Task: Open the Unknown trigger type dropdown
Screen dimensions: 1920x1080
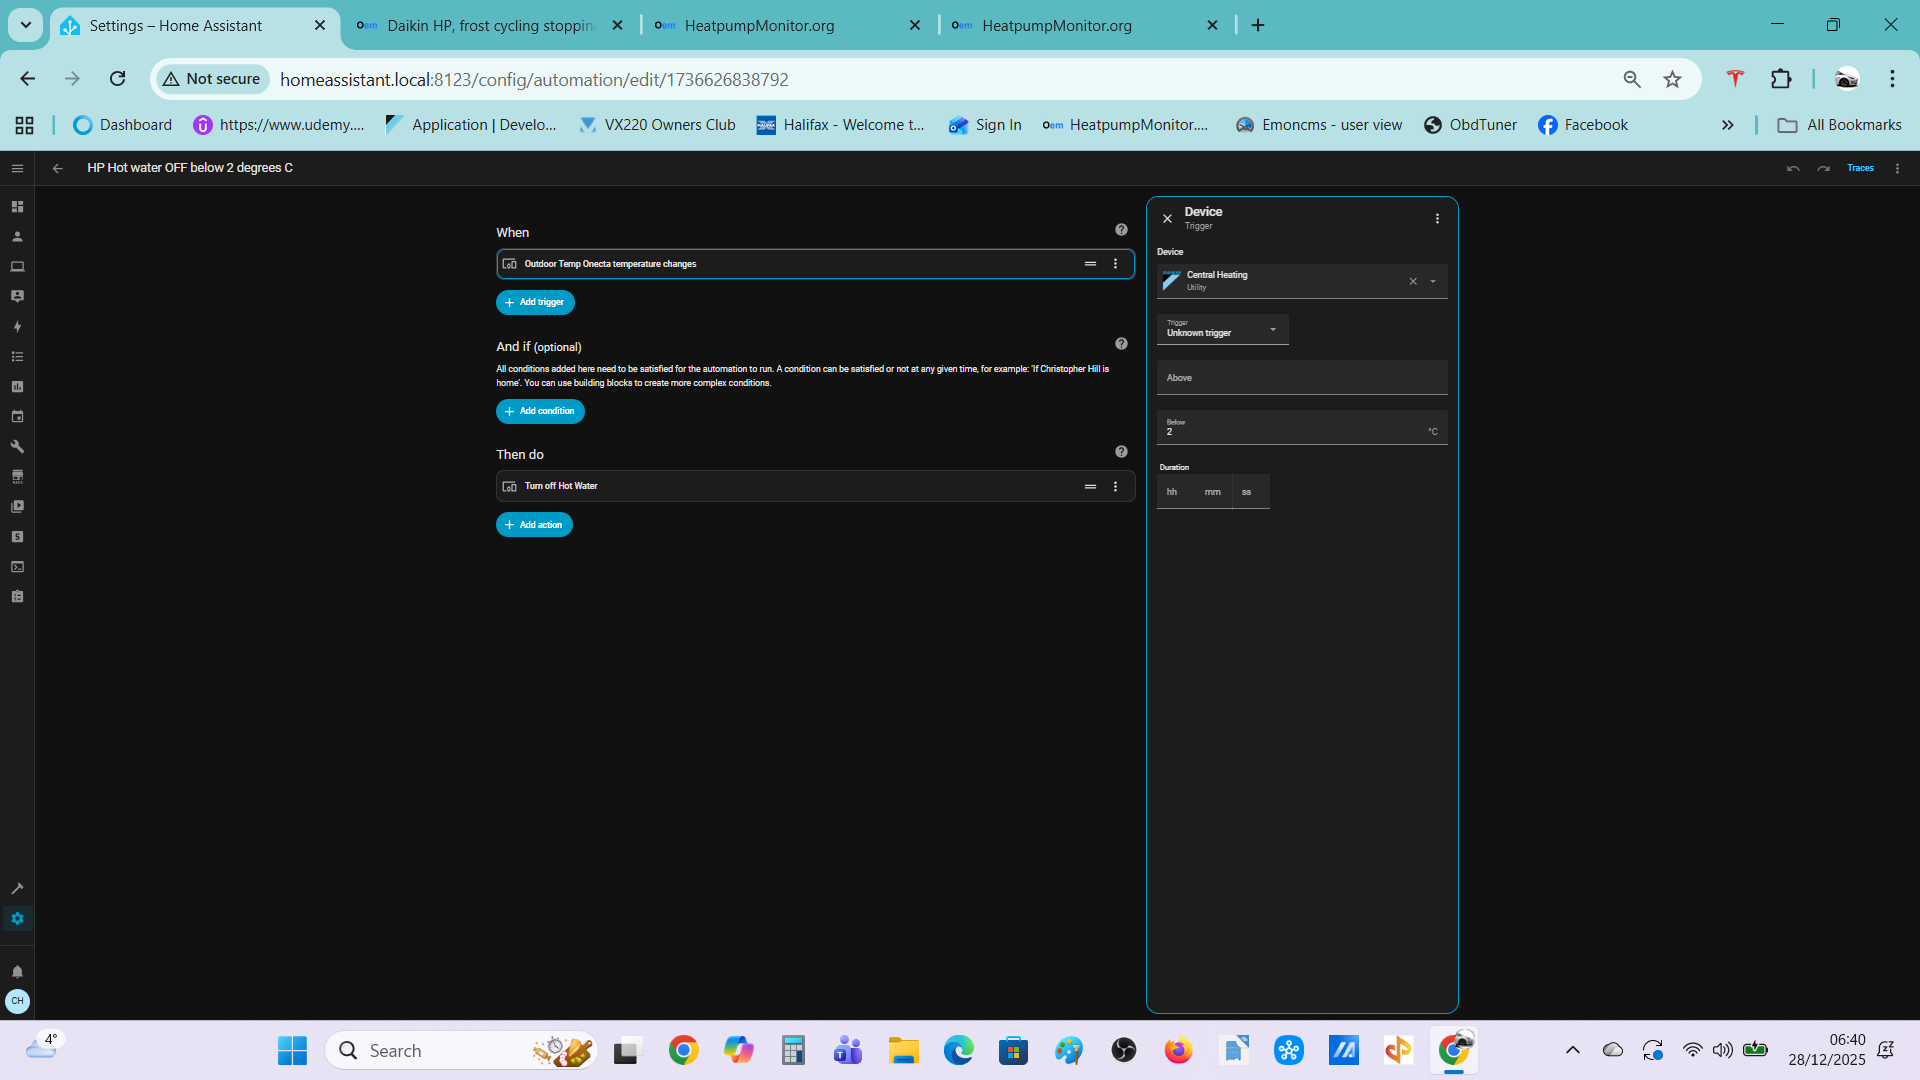Action: point(1222,329)
